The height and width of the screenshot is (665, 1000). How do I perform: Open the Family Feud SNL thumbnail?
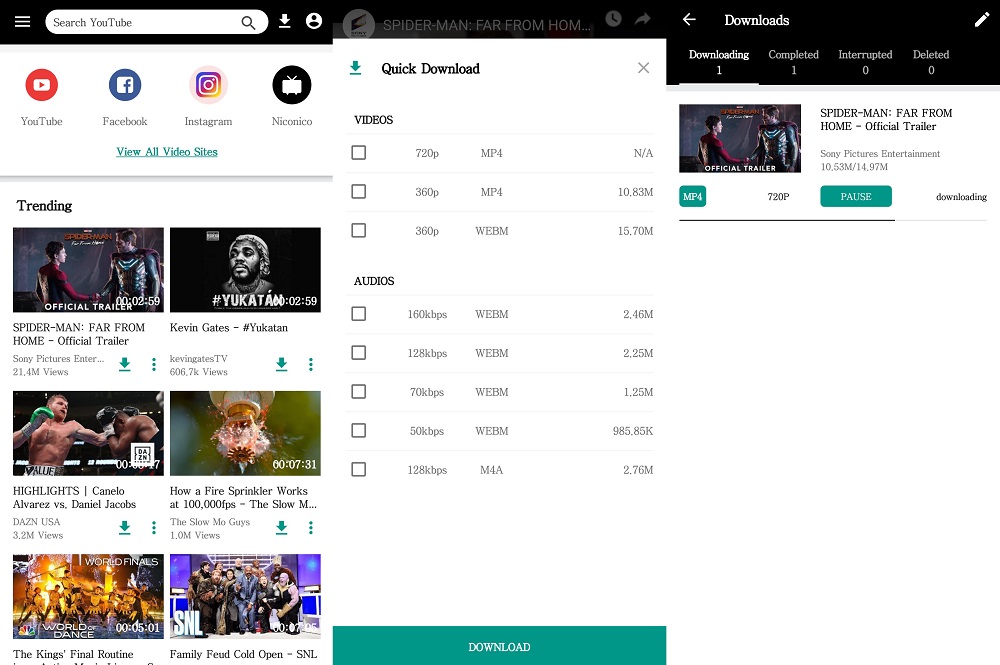coord(245,597)
